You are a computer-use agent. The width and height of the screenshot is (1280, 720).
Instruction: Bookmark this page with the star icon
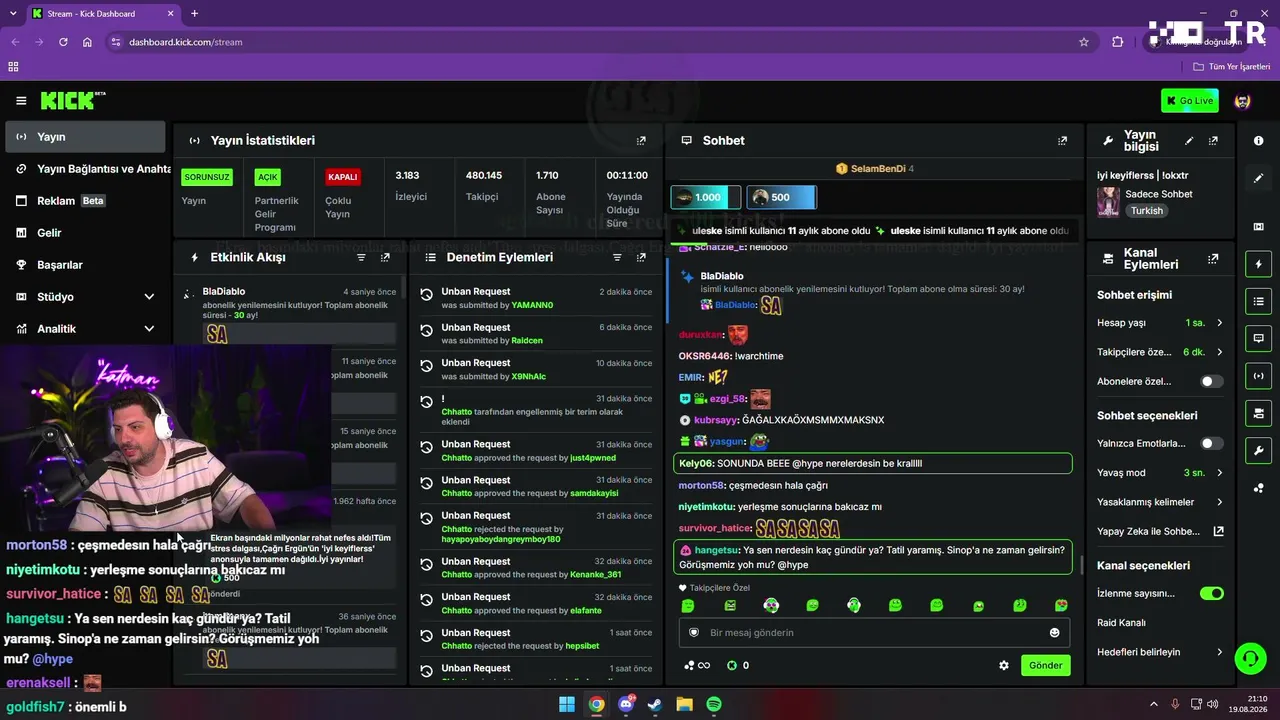(x=1084, y=42)
